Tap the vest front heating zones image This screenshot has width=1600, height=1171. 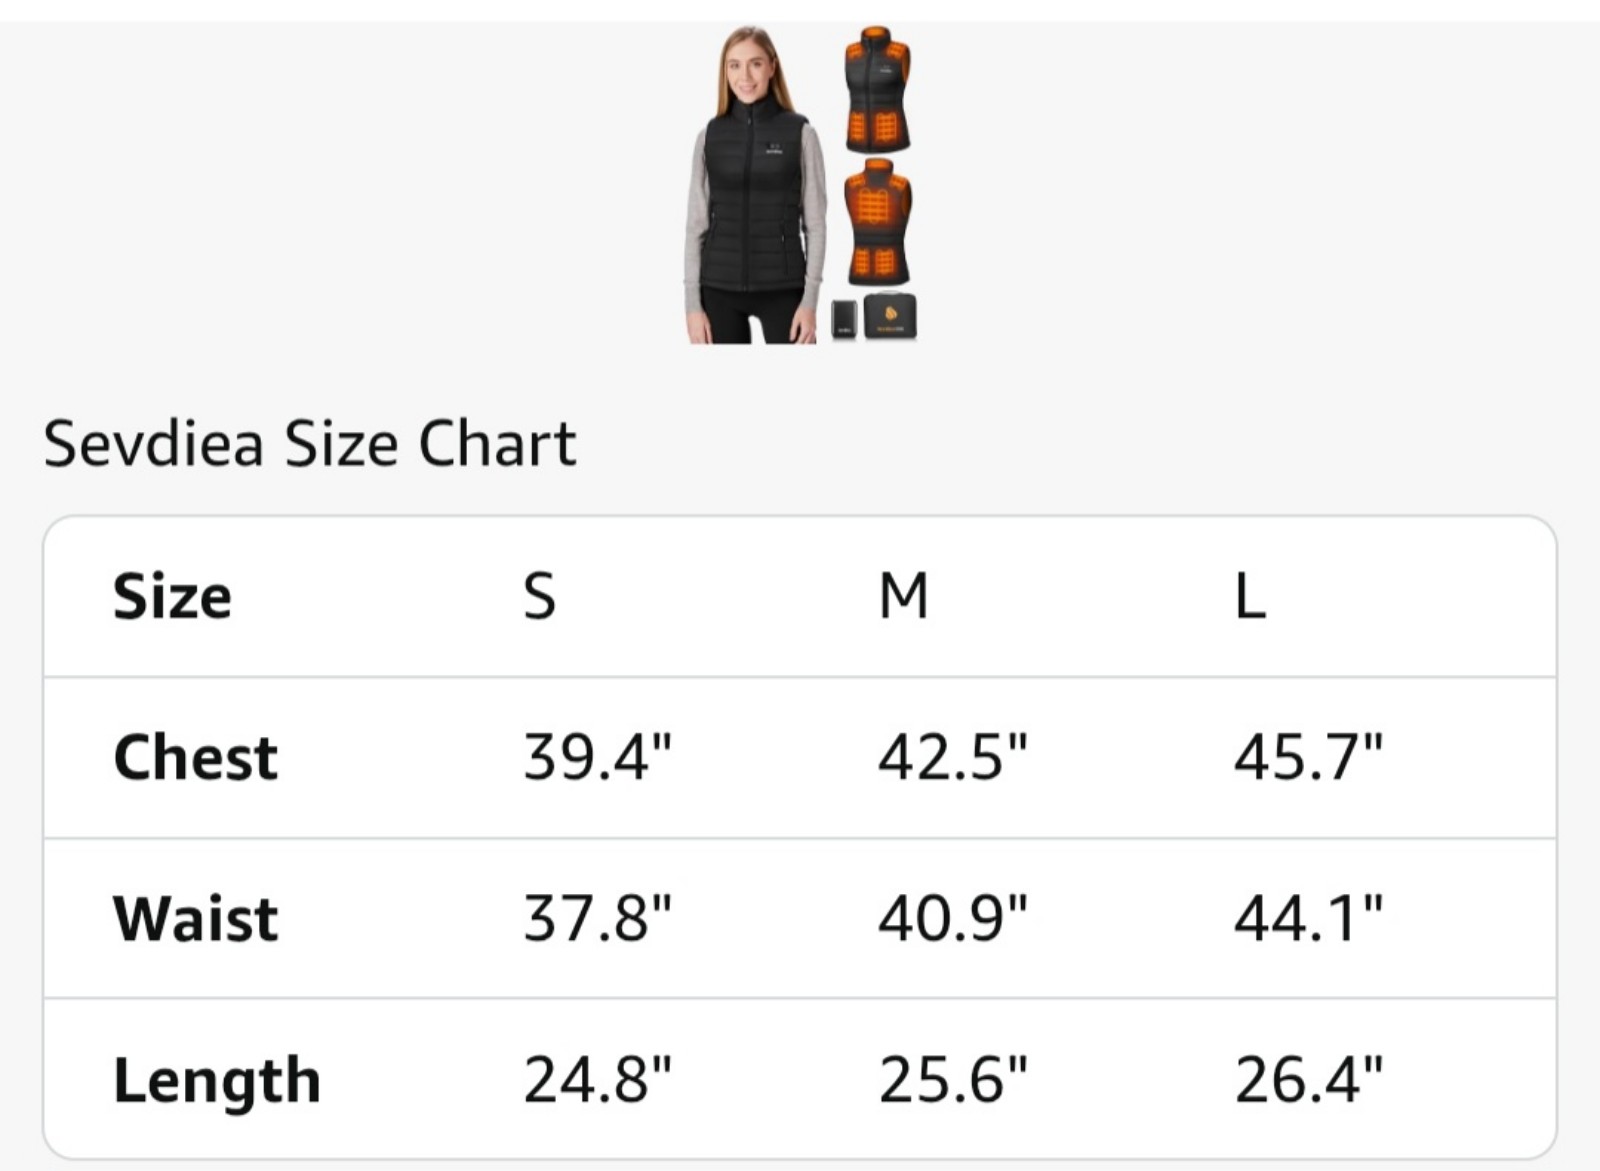click(x=877, y=89)
